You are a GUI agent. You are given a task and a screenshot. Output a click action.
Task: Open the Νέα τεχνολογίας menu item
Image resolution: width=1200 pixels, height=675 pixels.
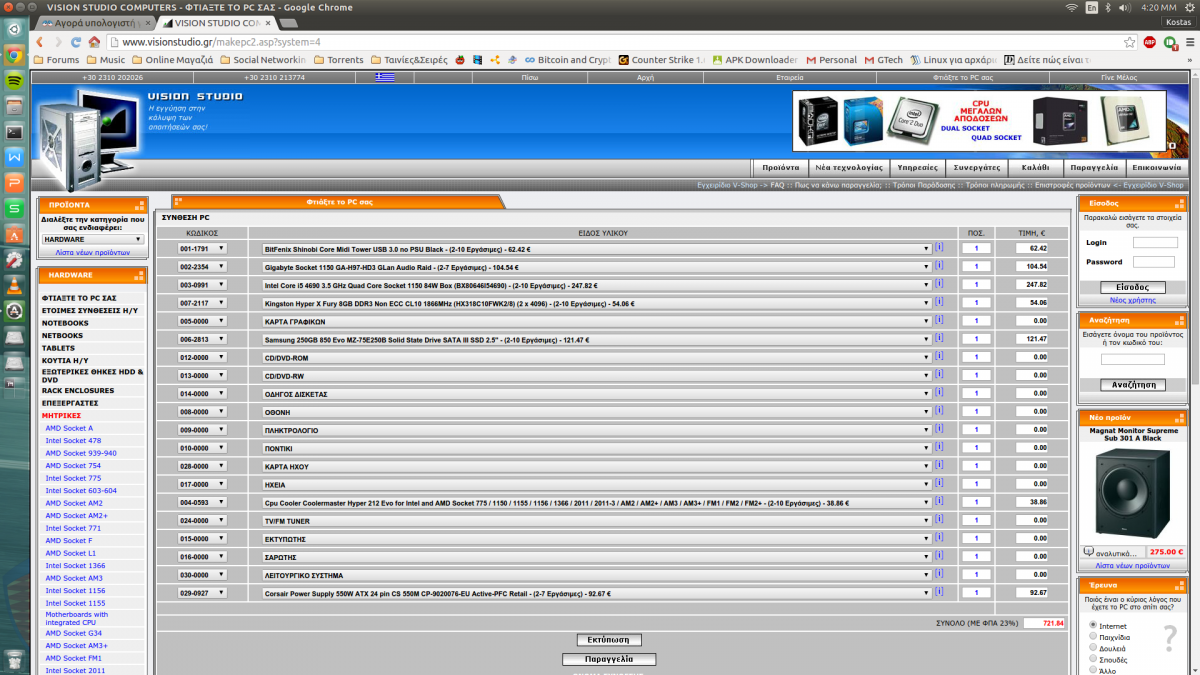(848, 168)
